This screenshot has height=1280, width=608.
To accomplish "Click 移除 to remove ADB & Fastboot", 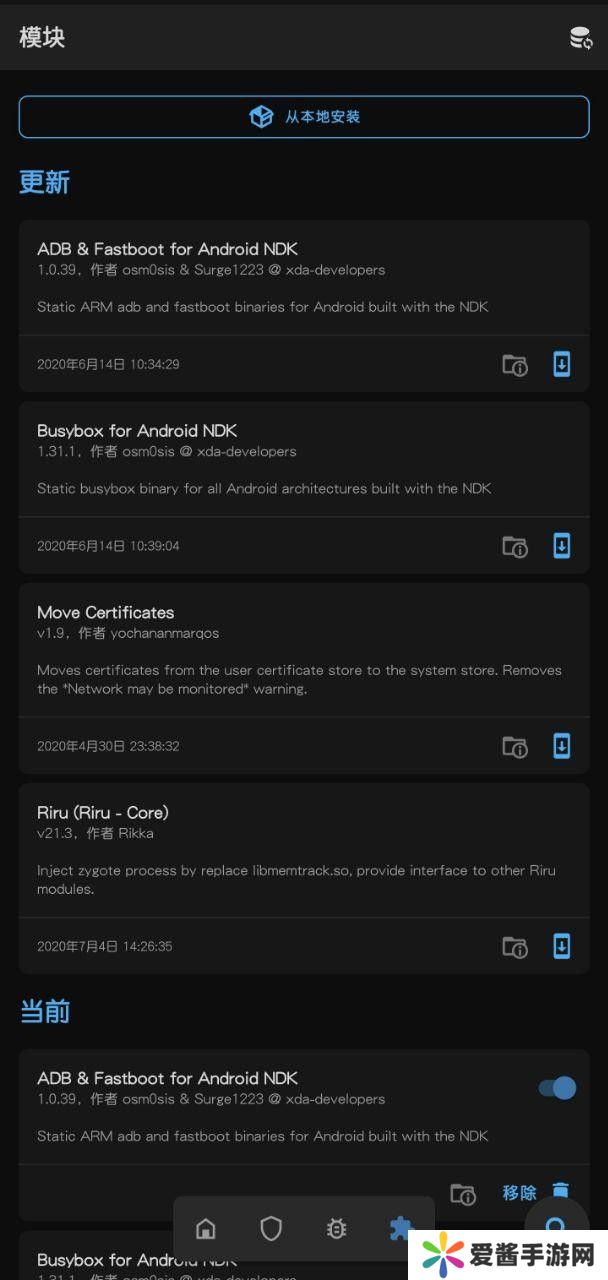I will click(520, 1192).
